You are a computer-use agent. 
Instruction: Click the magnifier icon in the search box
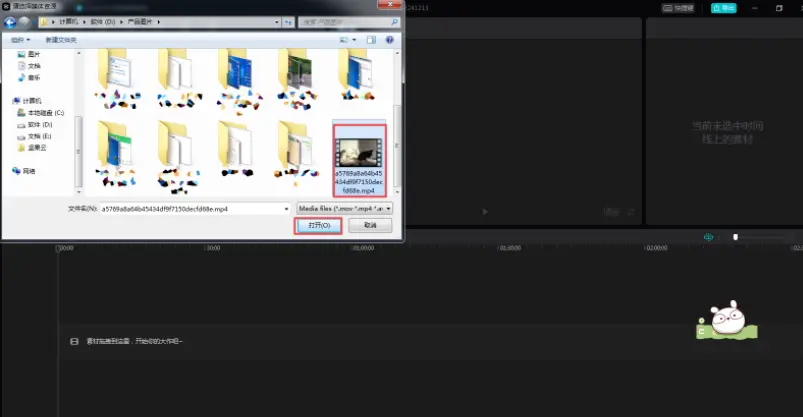click(394, 22)
